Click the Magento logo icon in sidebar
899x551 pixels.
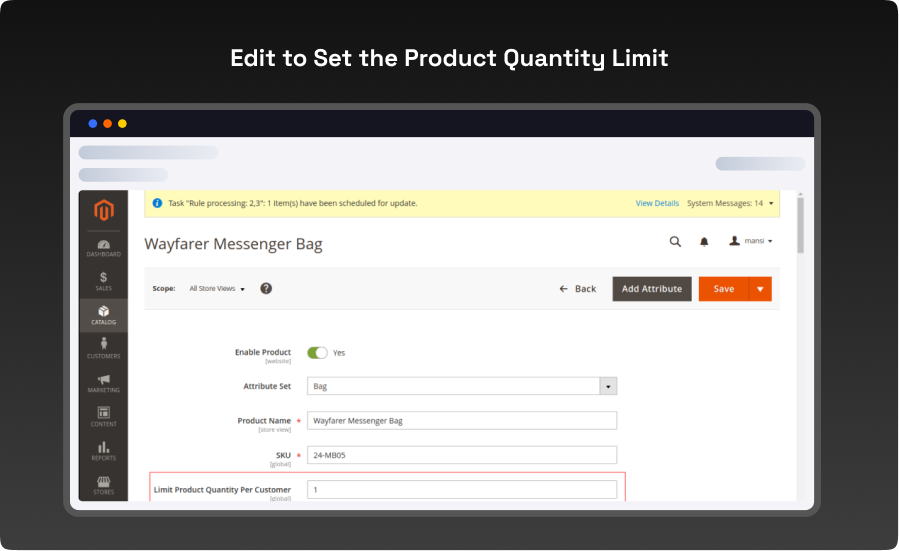point(104,210)
